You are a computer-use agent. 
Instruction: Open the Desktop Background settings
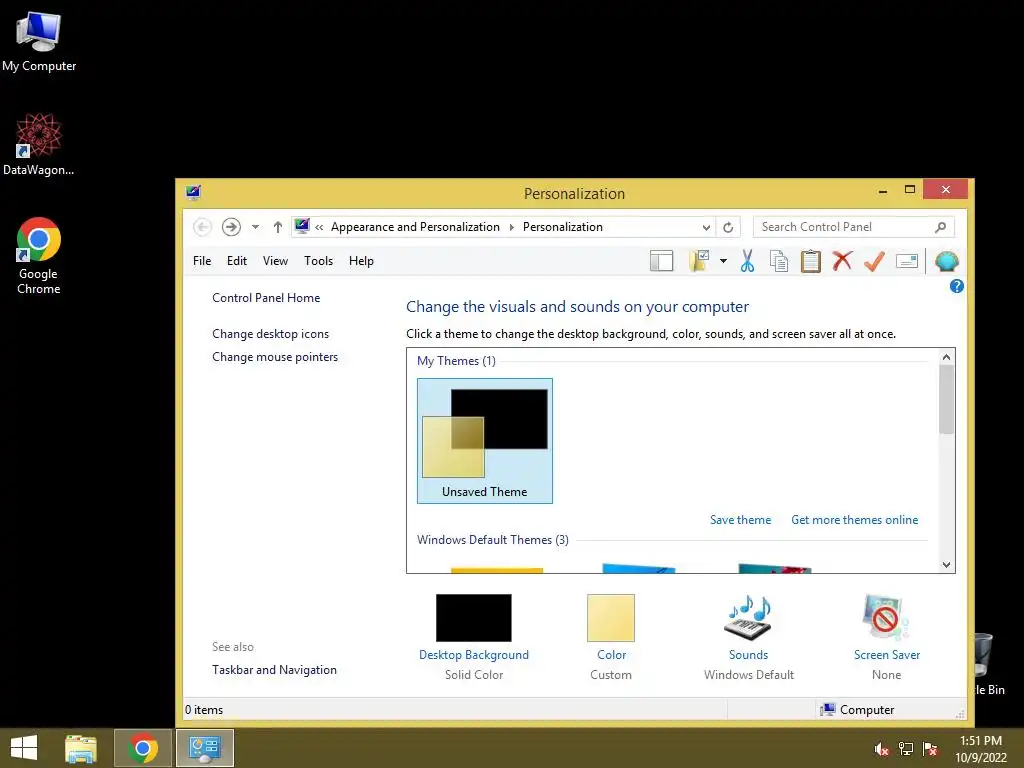coord(473,618)
